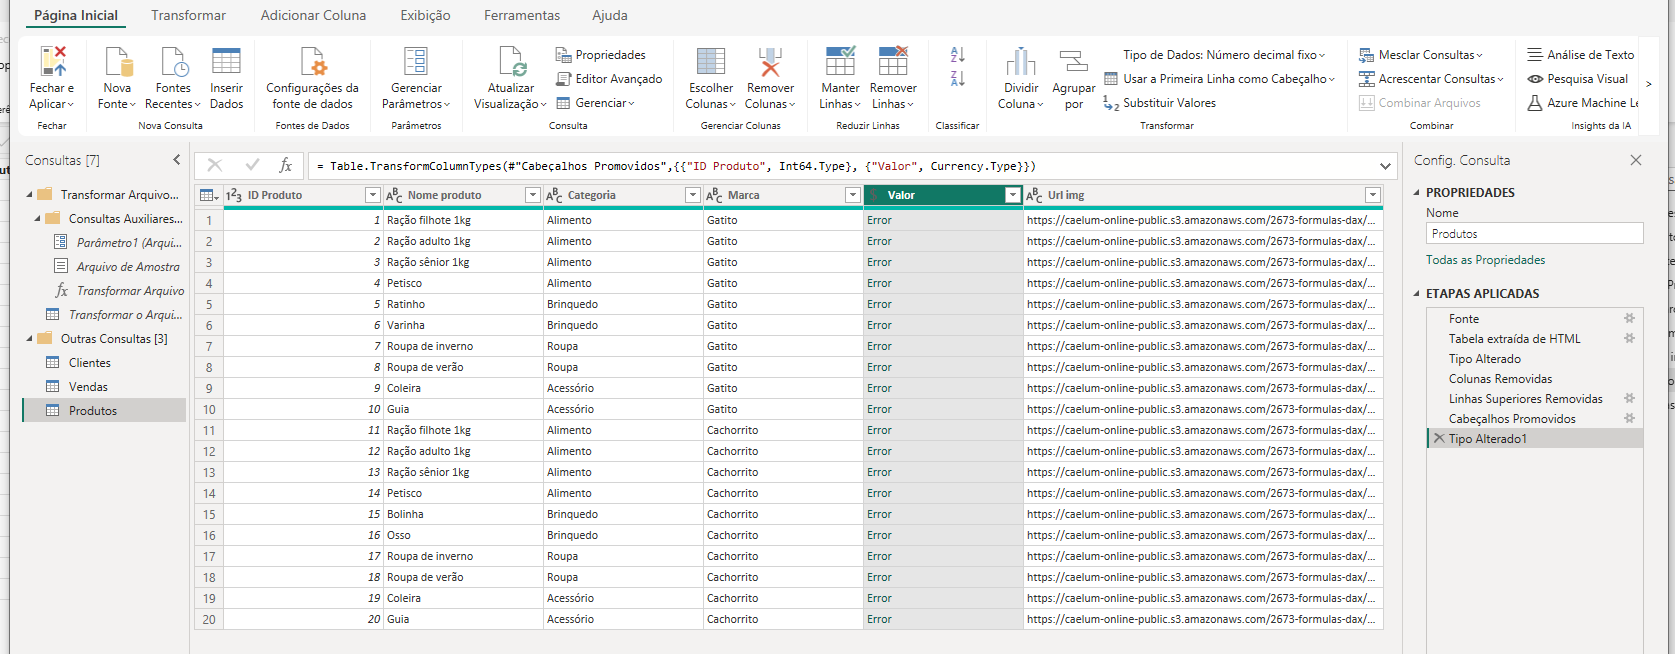Click the fx formula icon in the formula bar

click(x=285, y=165)
